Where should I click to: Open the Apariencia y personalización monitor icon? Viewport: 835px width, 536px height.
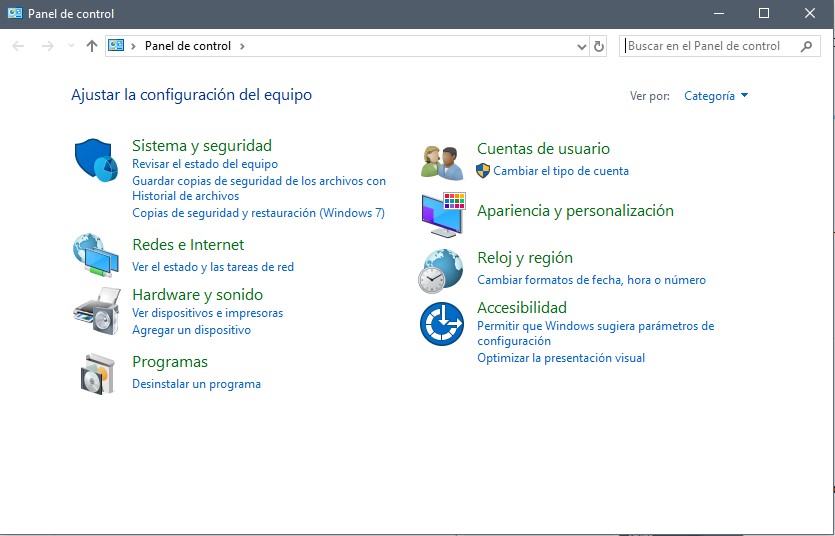pos(443,215)
